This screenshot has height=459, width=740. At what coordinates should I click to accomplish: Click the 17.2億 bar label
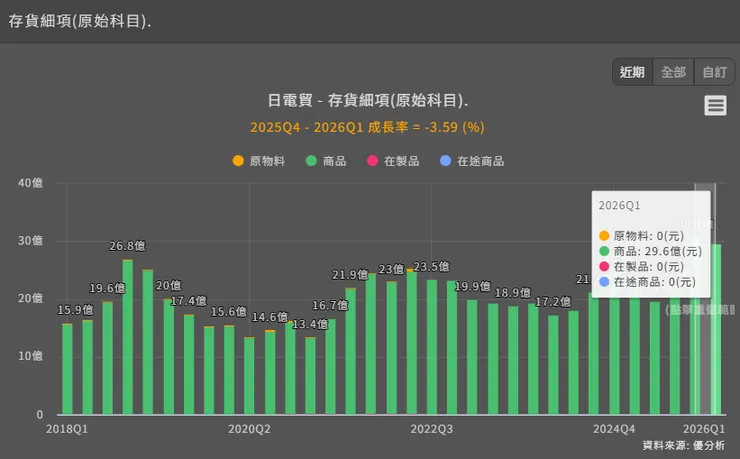coord(553,301)
